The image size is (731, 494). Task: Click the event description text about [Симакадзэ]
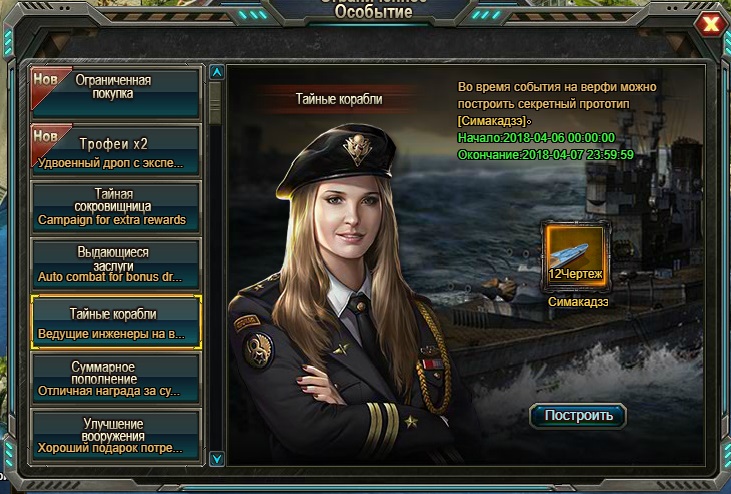(x=557, y=104)
